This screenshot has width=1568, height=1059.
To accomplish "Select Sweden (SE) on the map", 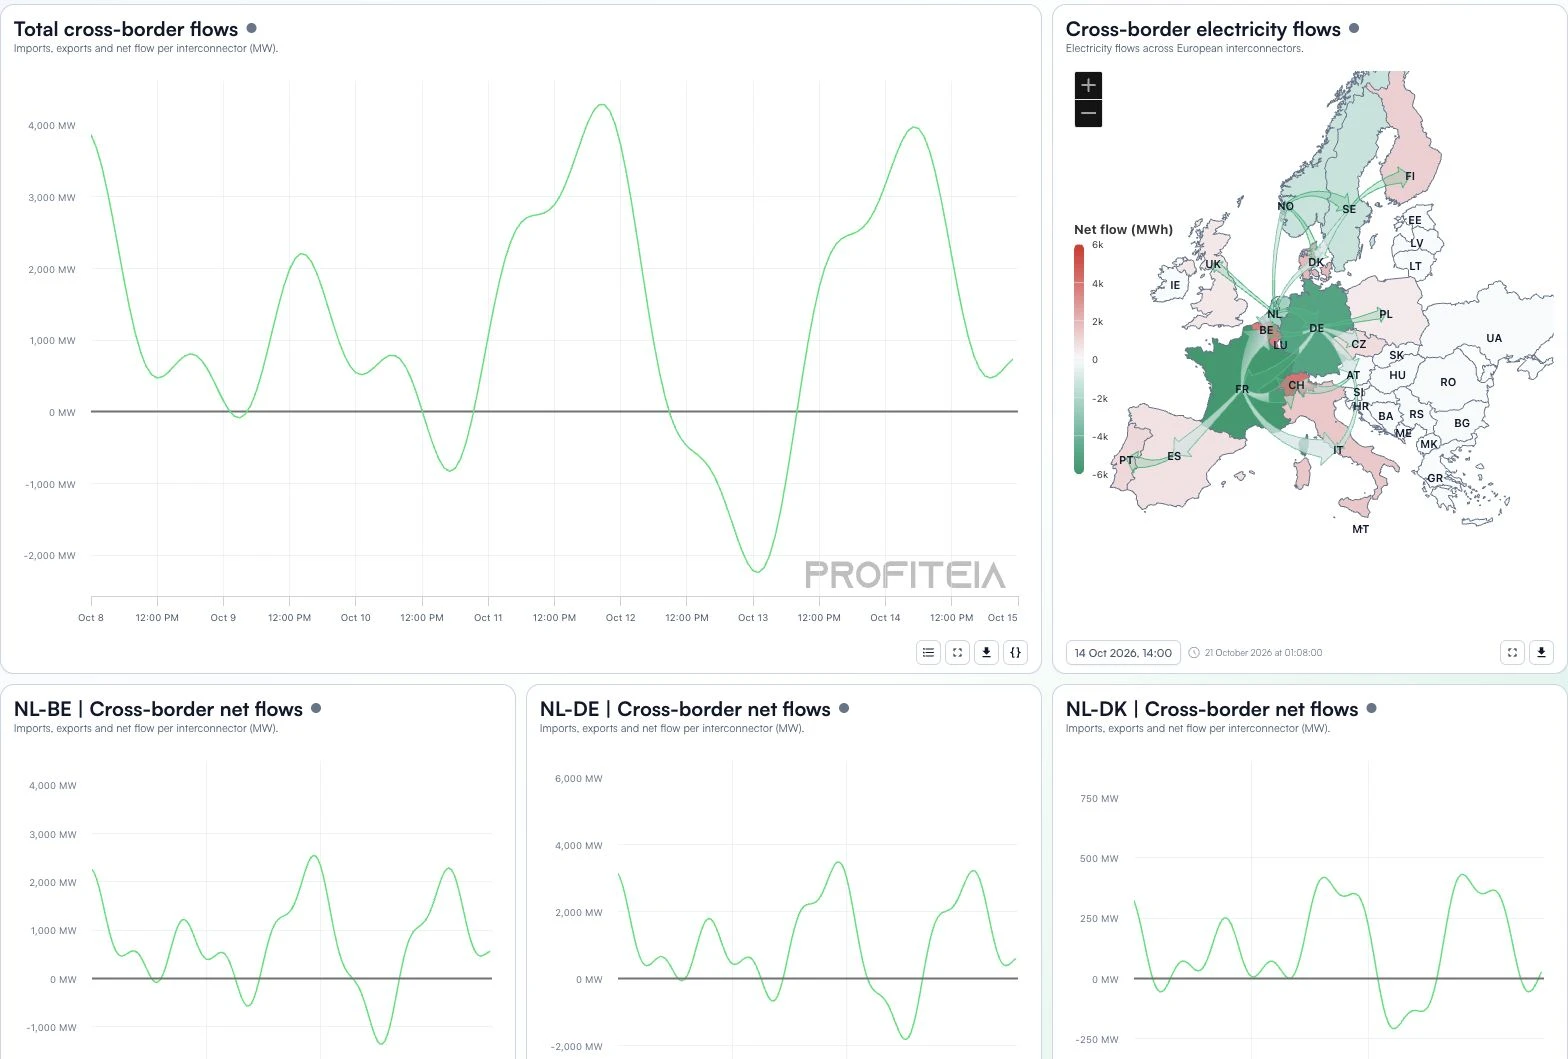I will pyautogui.click(x=1349, y=209).
